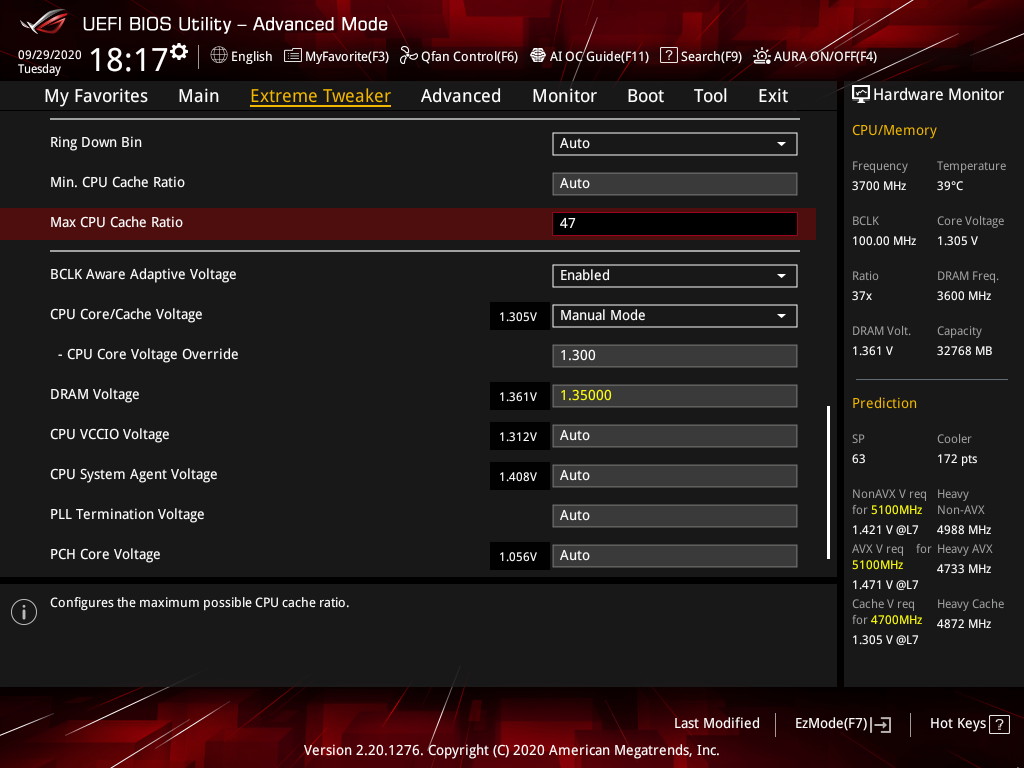Click the 172 pts cooler score
This screenshot has height=768, width=1024.
(x=957, y=459)
